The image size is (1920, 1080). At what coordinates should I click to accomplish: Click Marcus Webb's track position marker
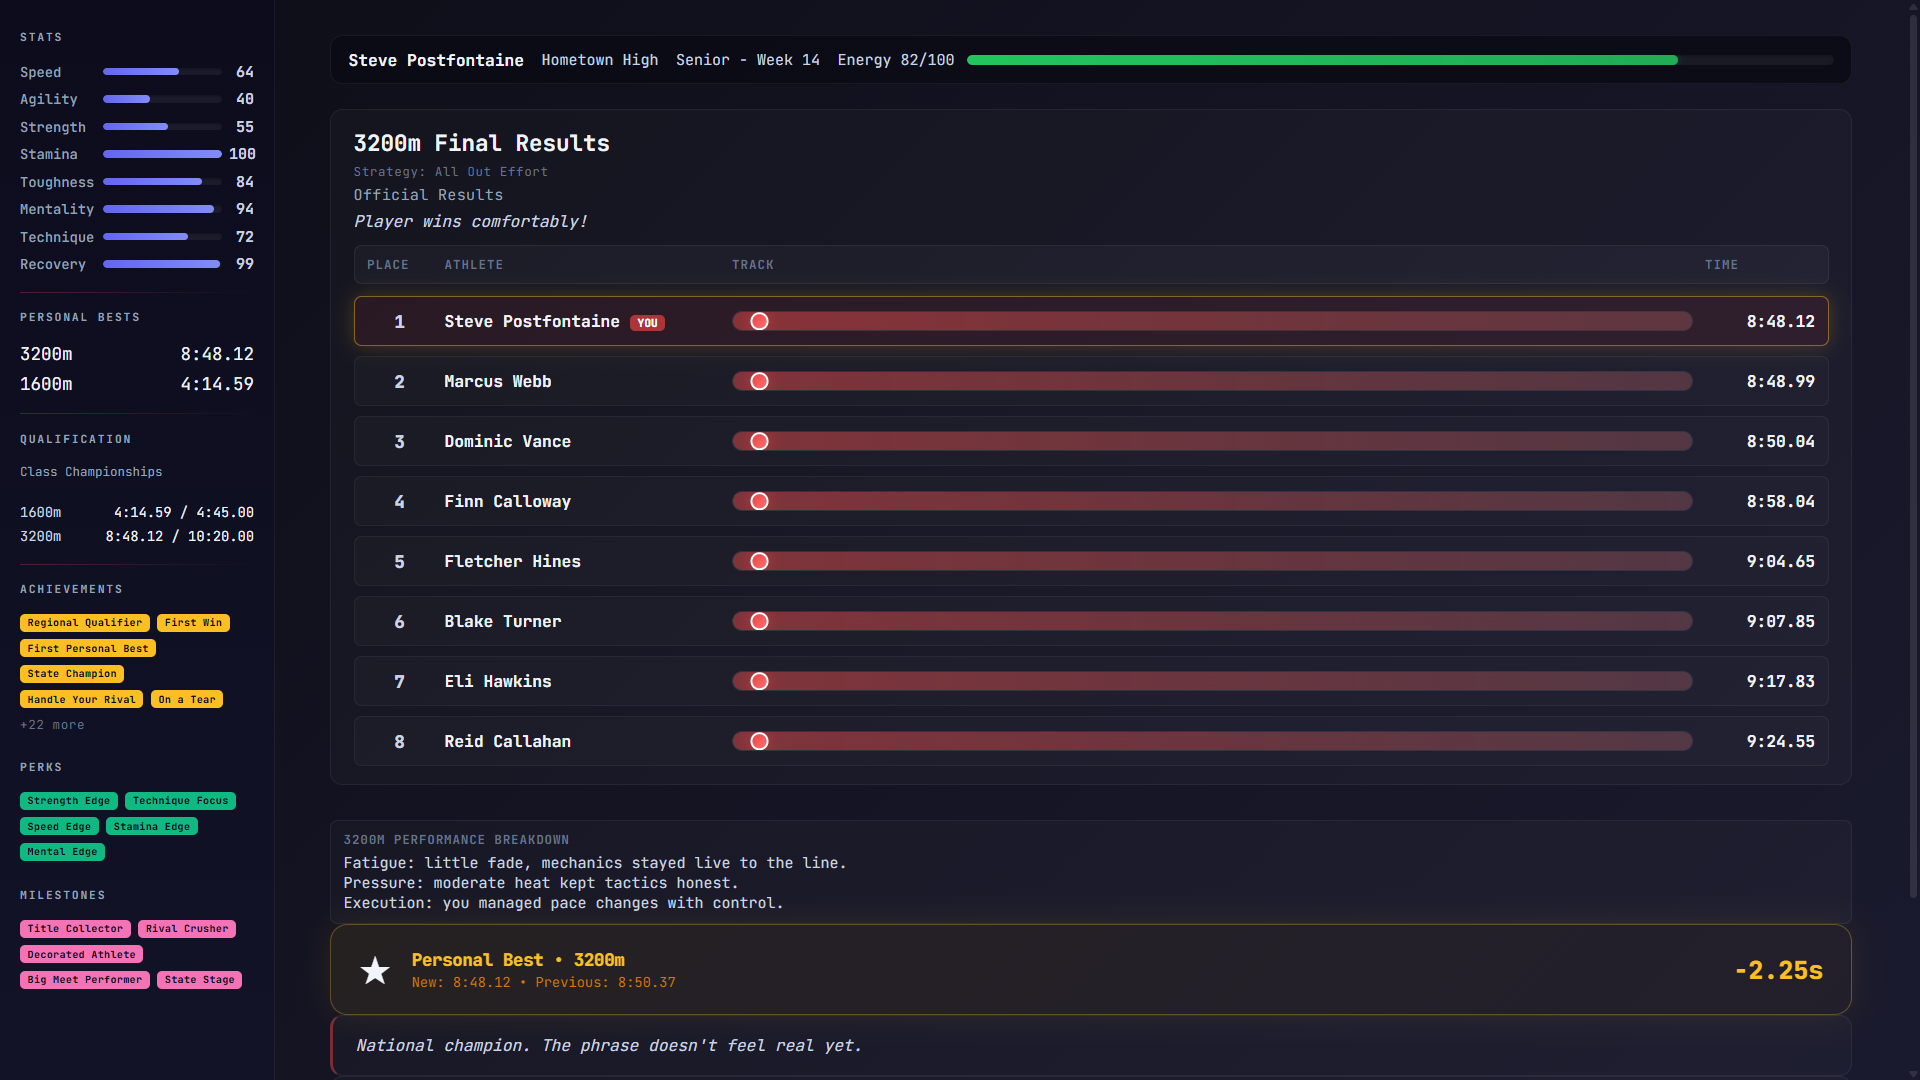[x=759, y=381]
